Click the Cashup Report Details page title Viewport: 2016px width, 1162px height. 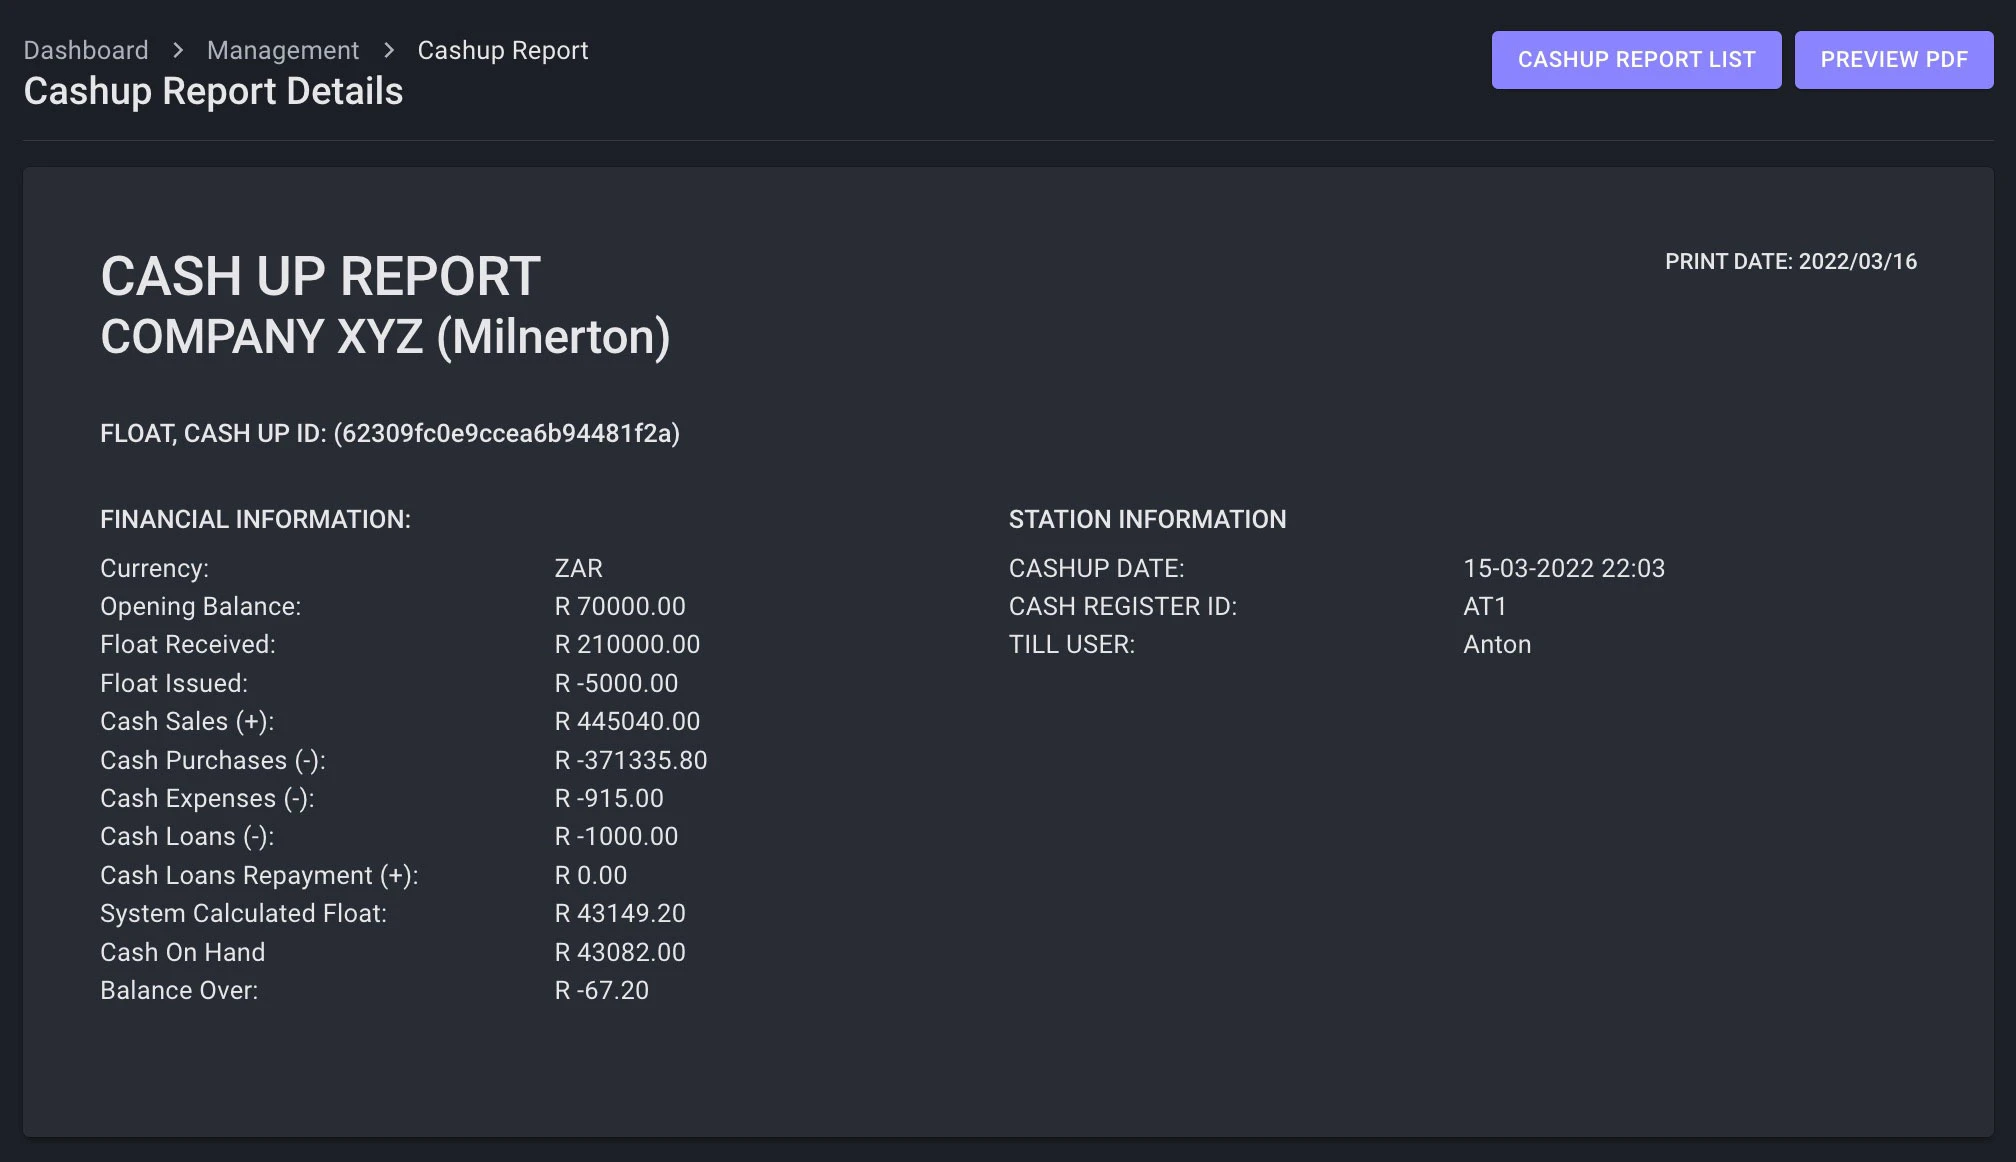click(213, 92)
